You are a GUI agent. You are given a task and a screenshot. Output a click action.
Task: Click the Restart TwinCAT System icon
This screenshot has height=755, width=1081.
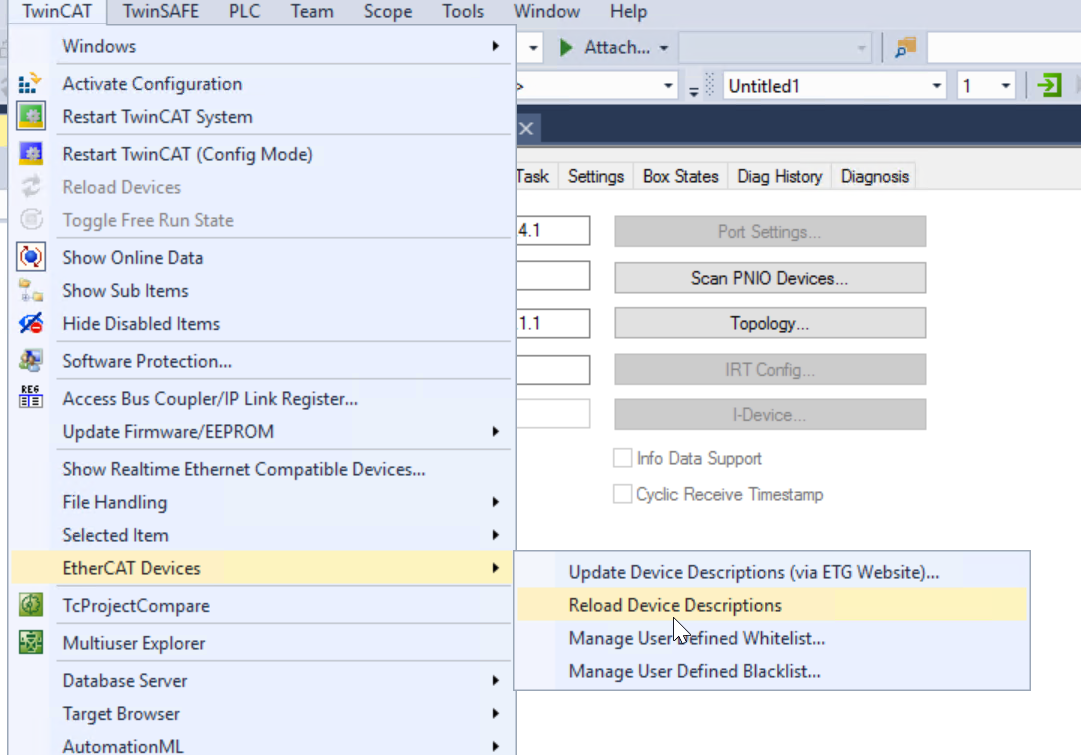point(30,117)
